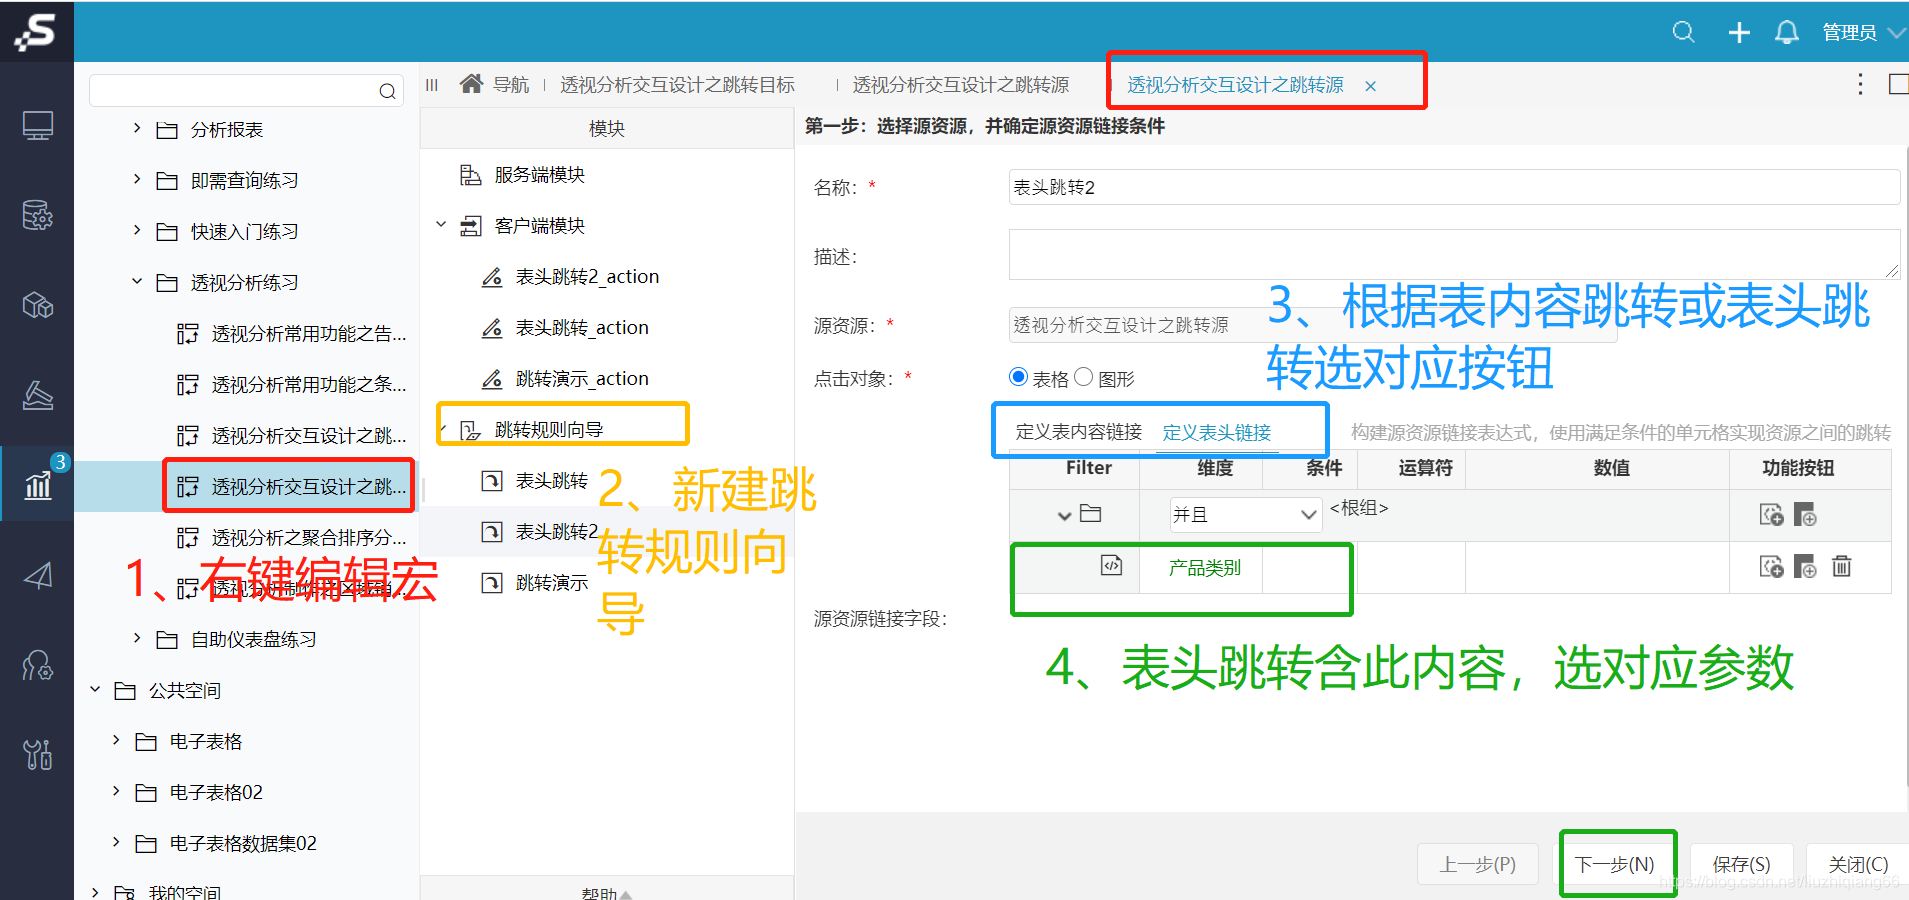
Task: Add group icon in root group row
Action: coord(1805,515)
